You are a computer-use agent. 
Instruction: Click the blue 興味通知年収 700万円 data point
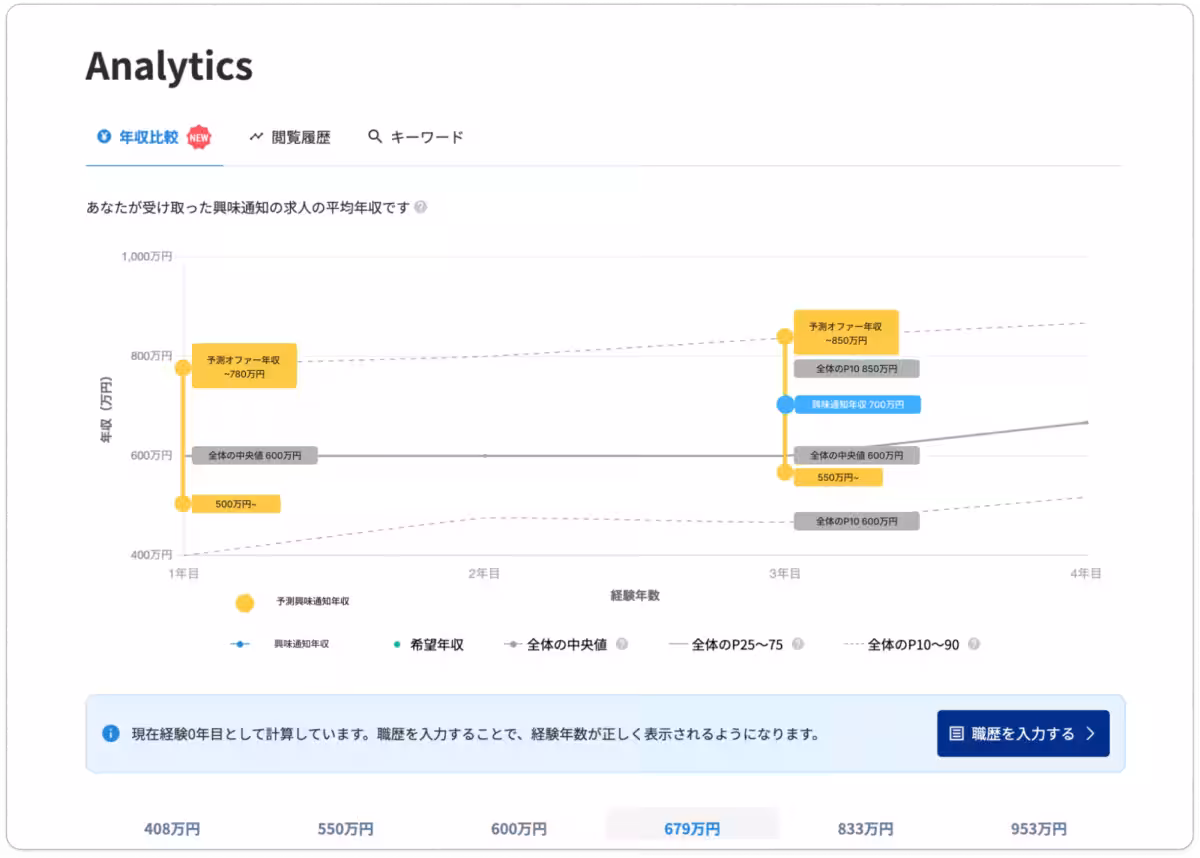tap(785, 405)
